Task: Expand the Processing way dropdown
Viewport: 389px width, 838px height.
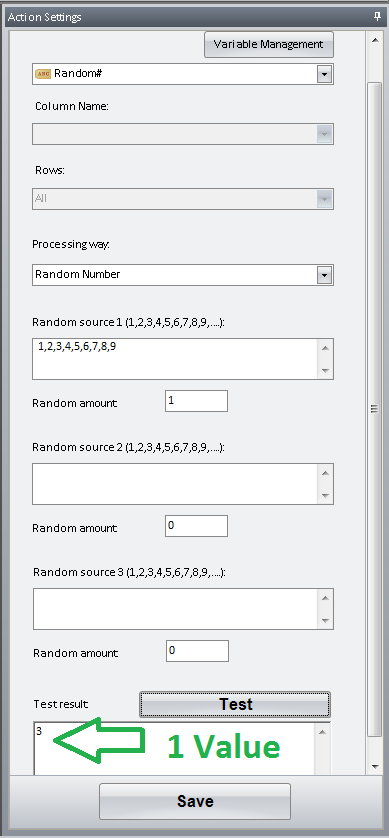Action: click(x=324, y=275)
